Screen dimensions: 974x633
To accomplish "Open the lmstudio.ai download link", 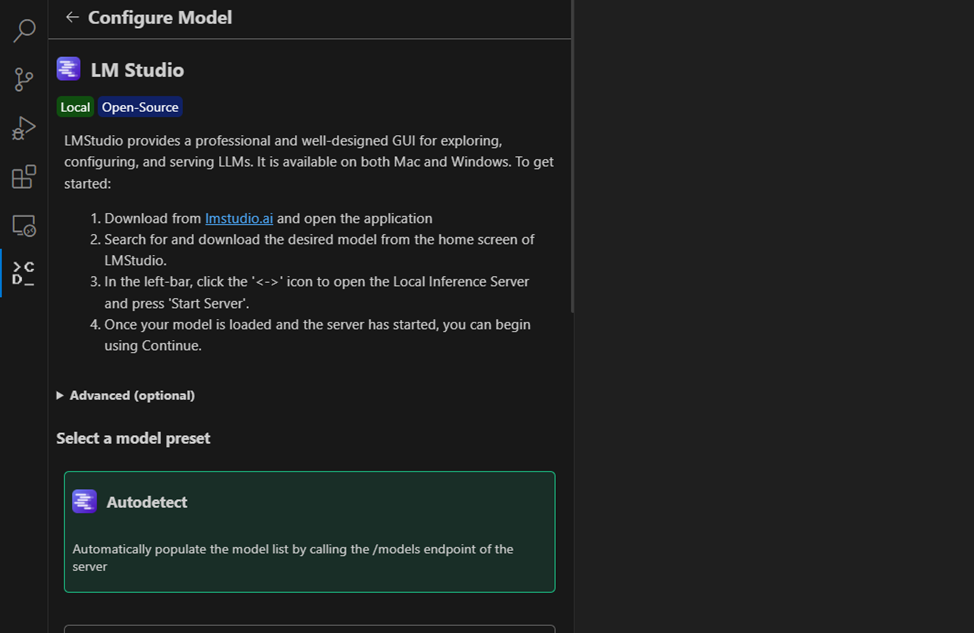I will pyautogui.click(x=239, y=218).
